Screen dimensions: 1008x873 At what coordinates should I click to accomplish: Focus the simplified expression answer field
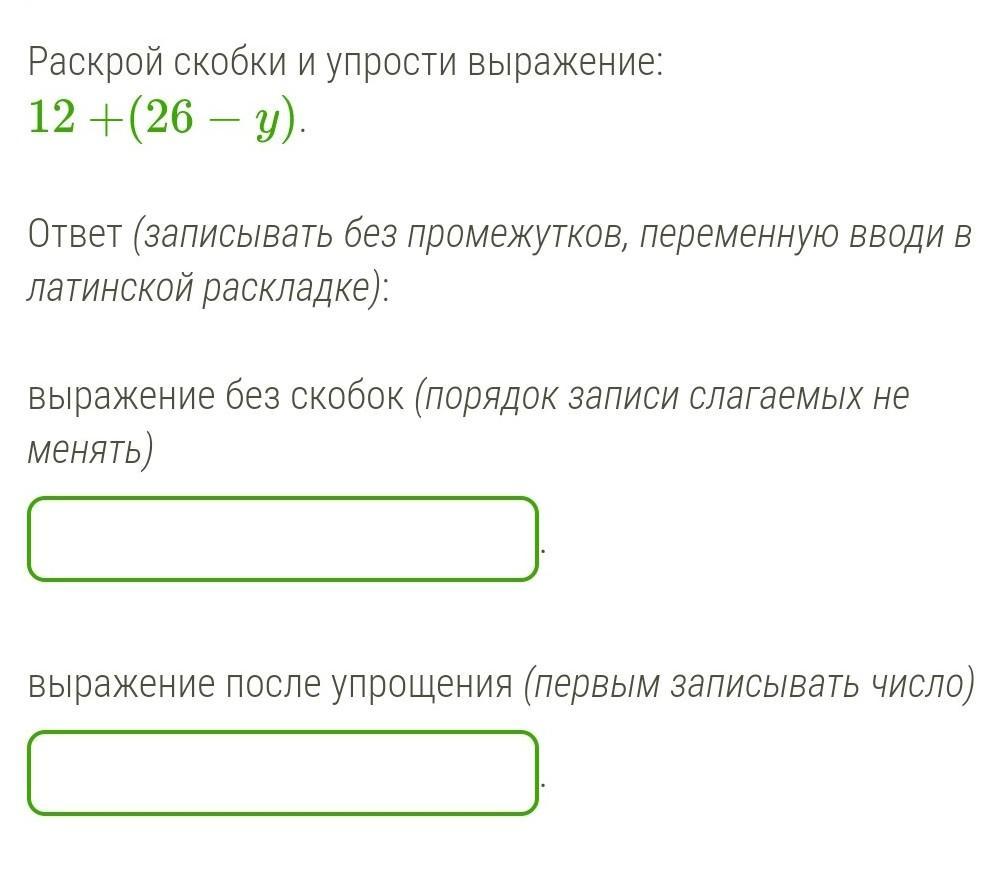[282, 773]
